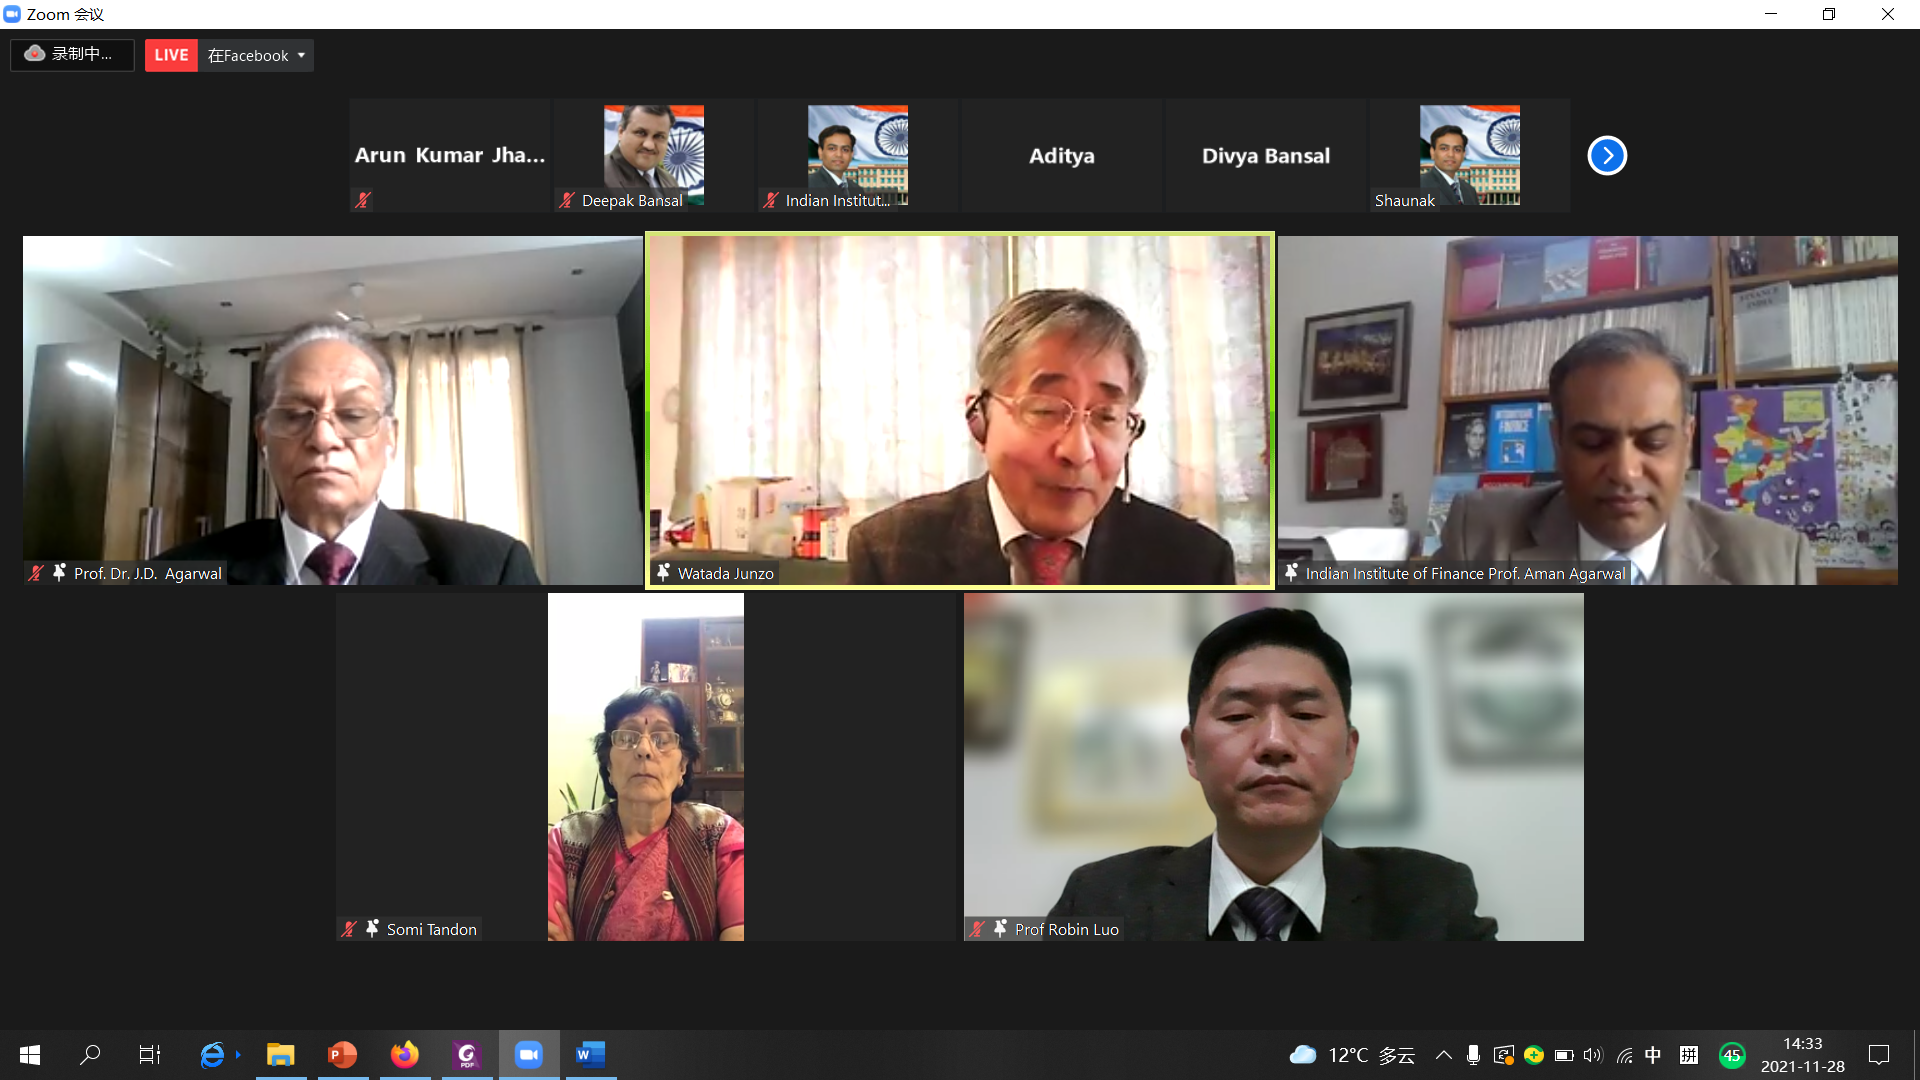Click pin icon on Prof Robin Luo tile
This screenshot has width=1920, height=1080.
point(1000,929)
